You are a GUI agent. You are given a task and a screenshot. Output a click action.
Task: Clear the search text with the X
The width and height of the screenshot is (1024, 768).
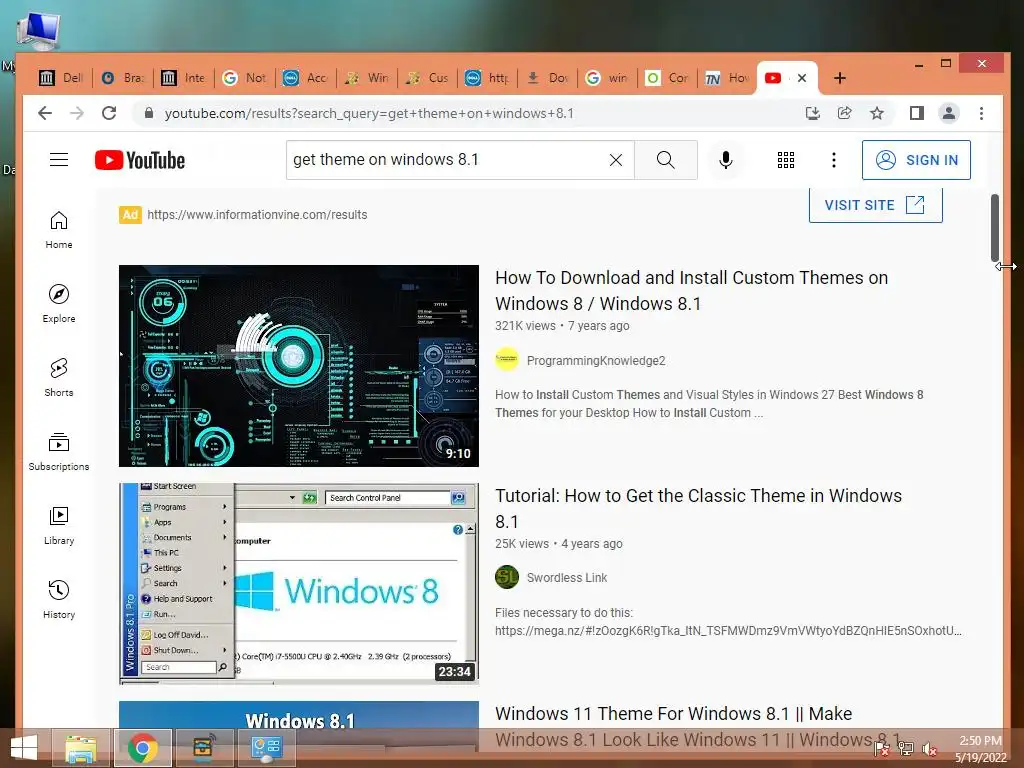615,160
